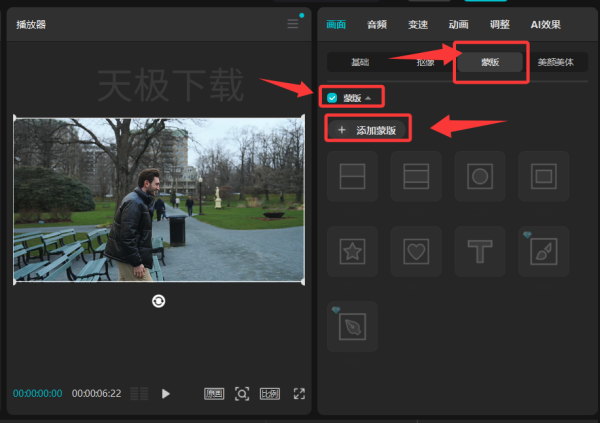Uncheck the 蒙版 checkbox
Viewport: 600px width, 423px height.
332,98
